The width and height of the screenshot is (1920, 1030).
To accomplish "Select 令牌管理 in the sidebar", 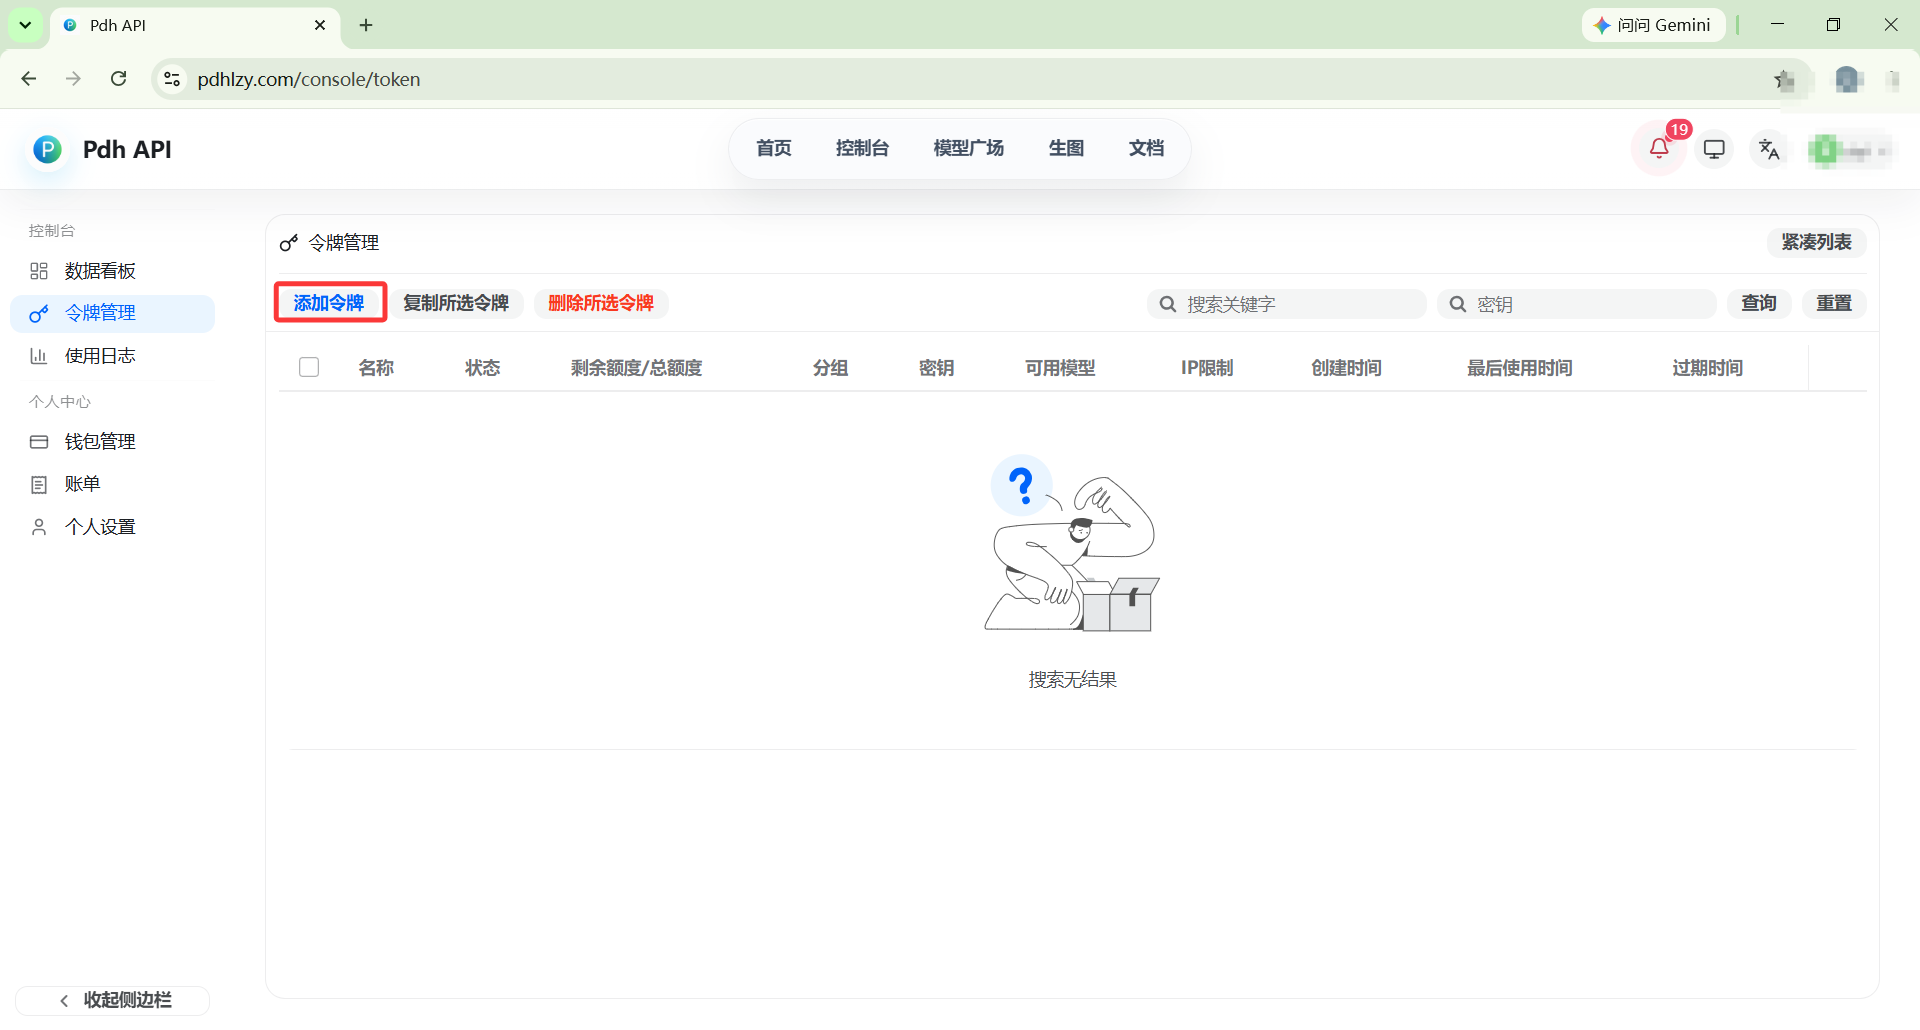I will [112, 313].
